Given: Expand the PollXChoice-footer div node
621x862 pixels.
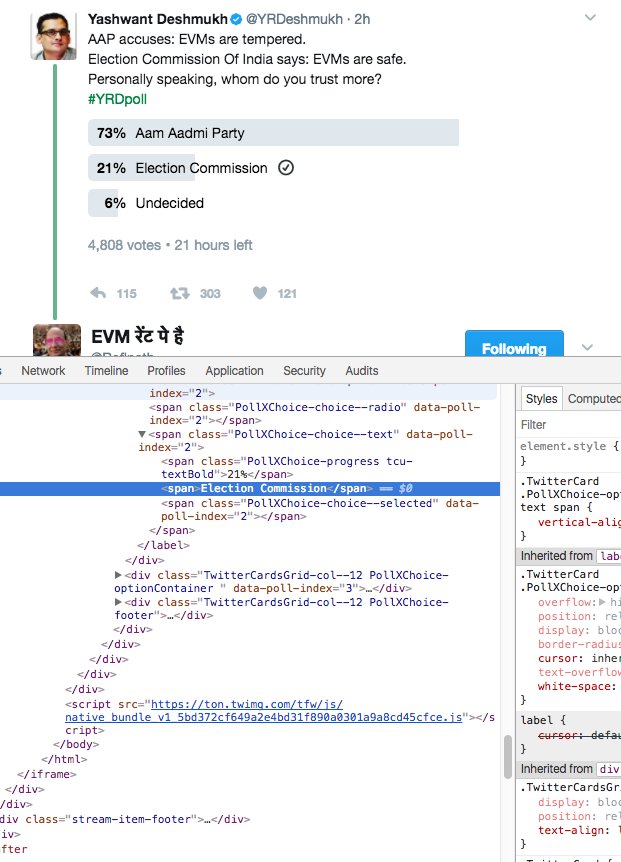Looking at the screenshot, I should pos(118,602).
